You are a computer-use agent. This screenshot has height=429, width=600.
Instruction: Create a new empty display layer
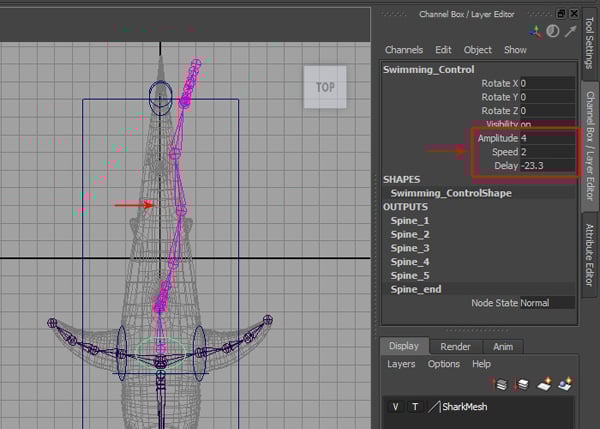[543, 383]
